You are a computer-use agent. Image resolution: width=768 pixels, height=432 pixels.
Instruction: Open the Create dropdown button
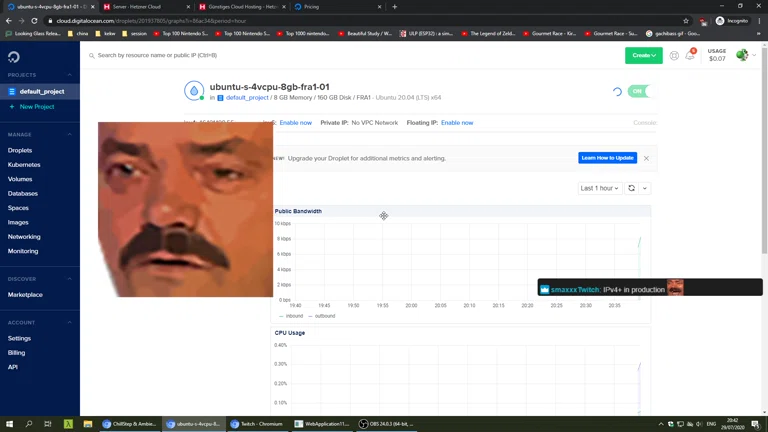[x=644, y=55]
